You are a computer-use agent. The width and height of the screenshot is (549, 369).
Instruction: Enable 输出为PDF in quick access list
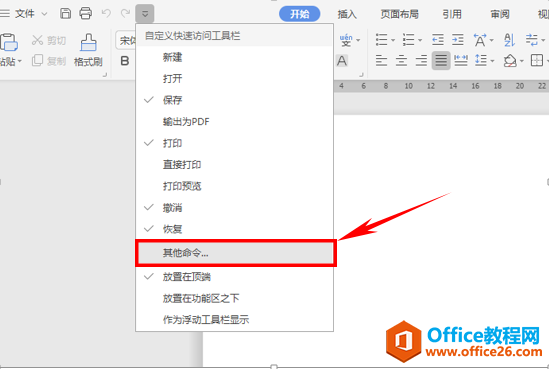coord(234,121)
